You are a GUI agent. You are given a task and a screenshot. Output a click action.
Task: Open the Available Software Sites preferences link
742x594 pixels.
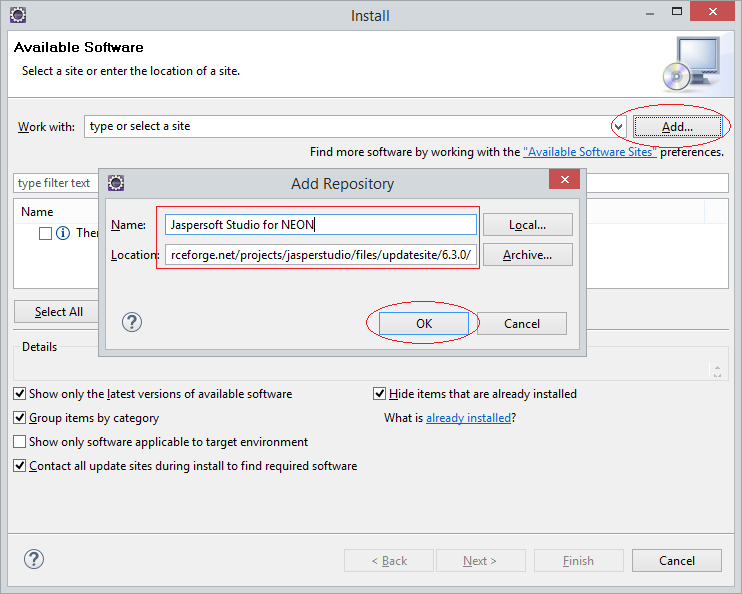coord(590,152)
